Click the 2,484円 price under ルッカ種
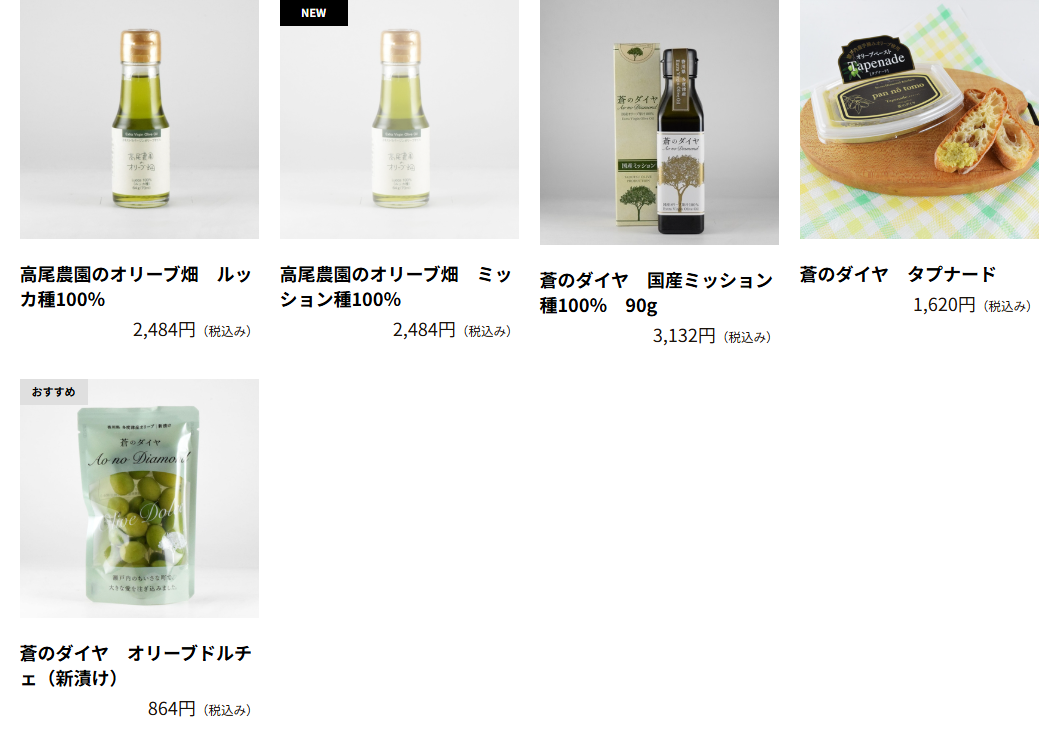The width and height of the screenshot is (1060, 735). [164, 330]
